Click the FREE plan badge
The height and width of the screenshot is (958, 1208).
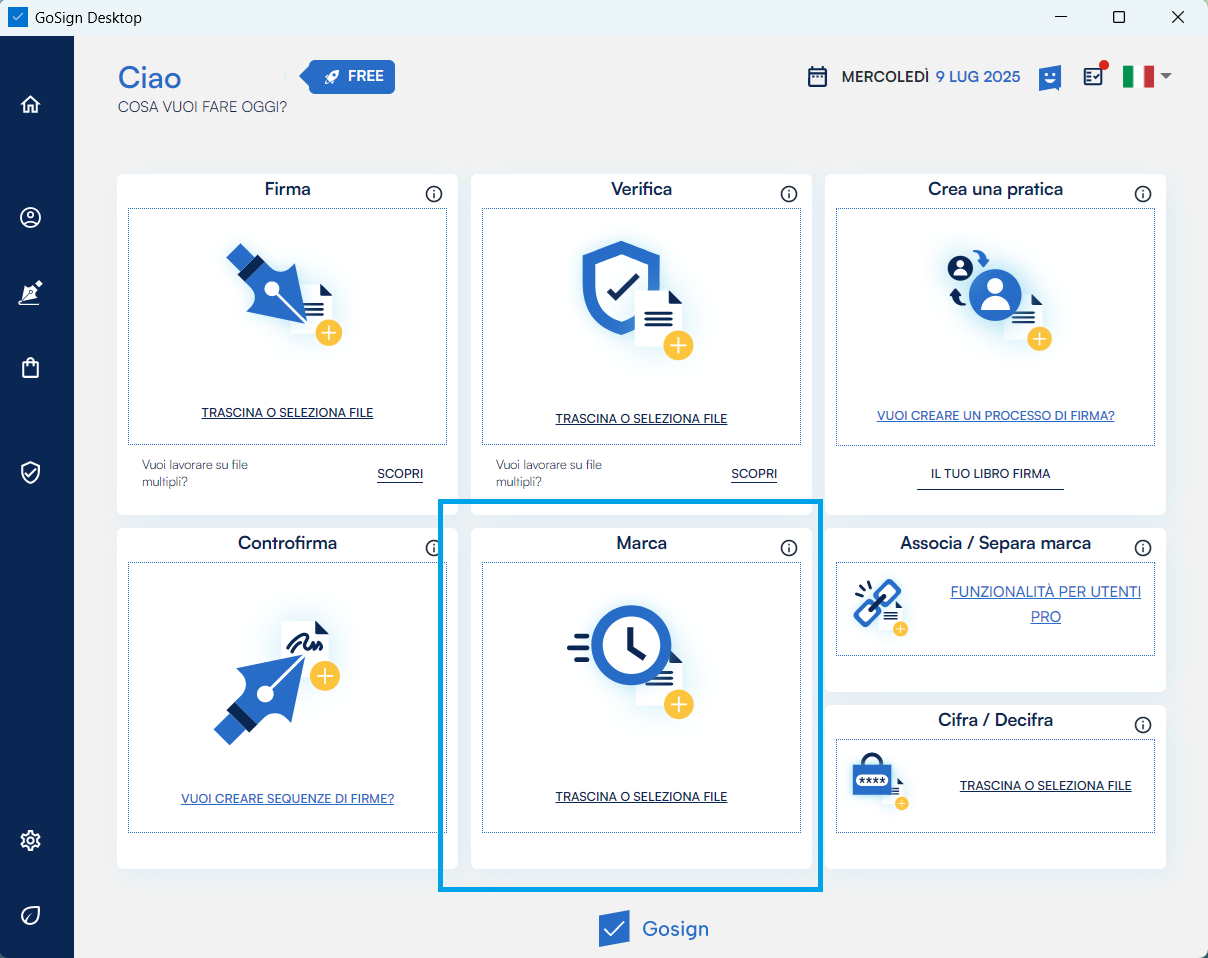pos(353,77)
